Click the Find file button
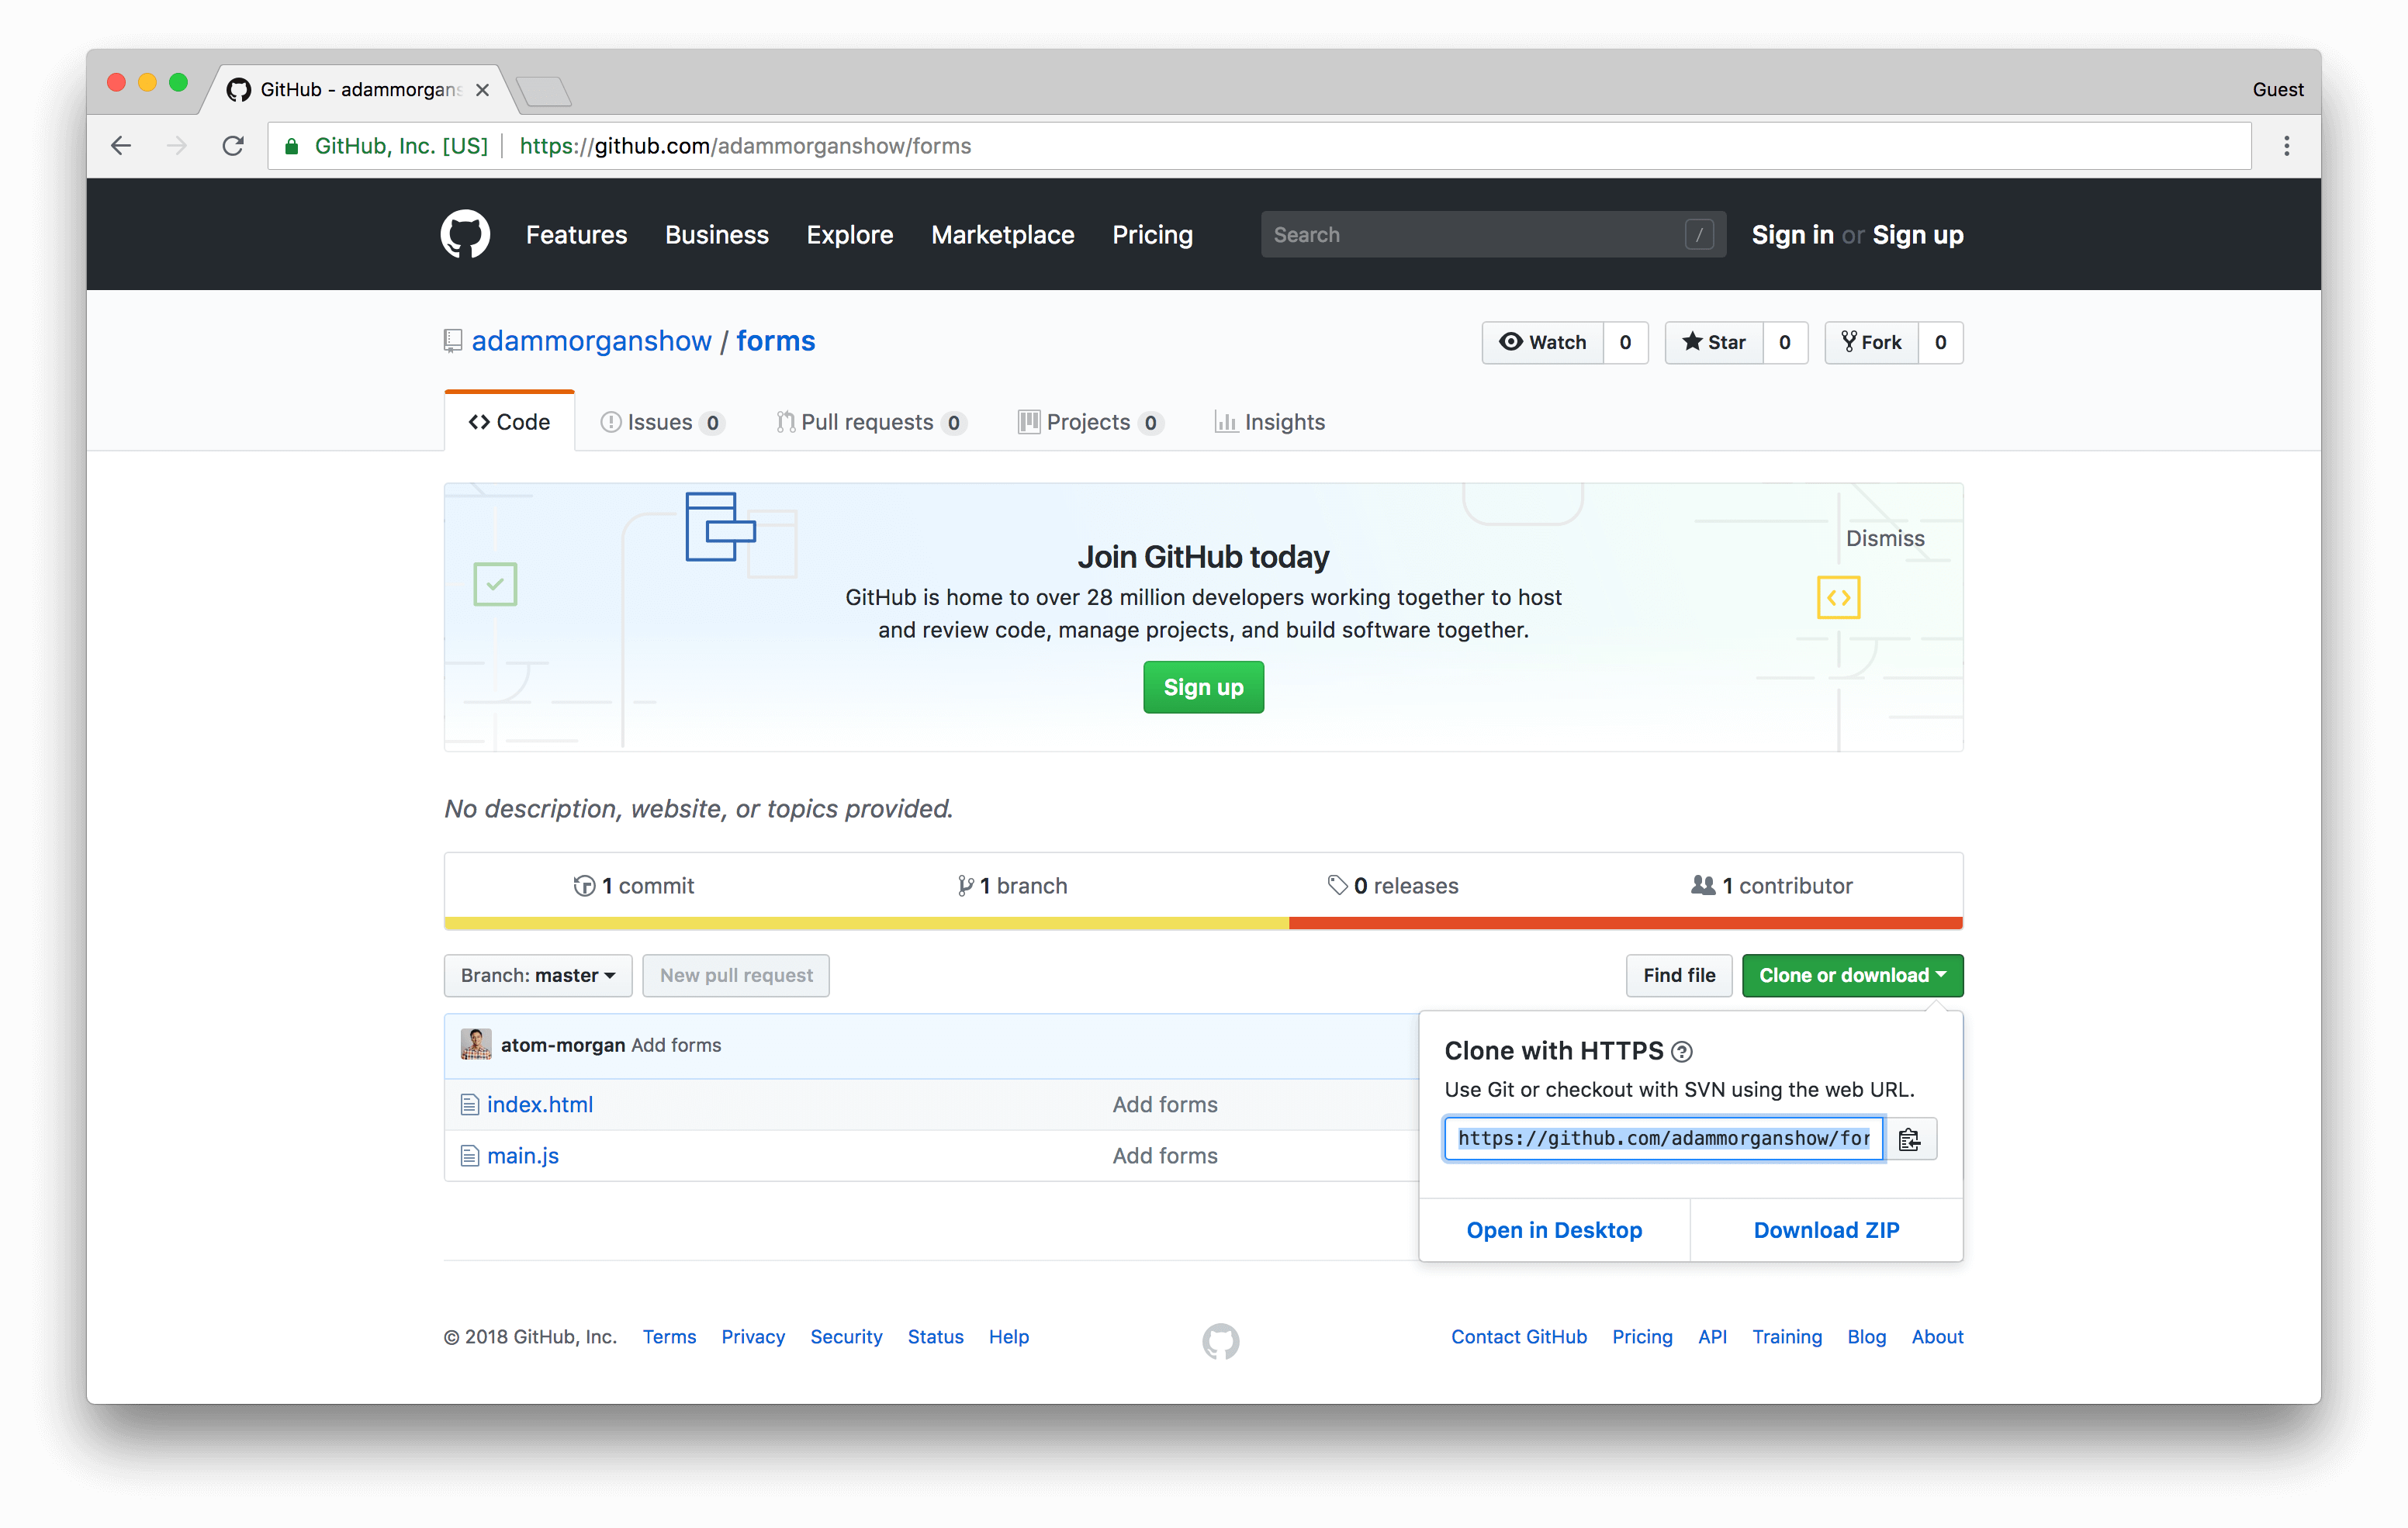Image resolution: width=2408 pixels, height=1528 pixels. point(1679,975)
